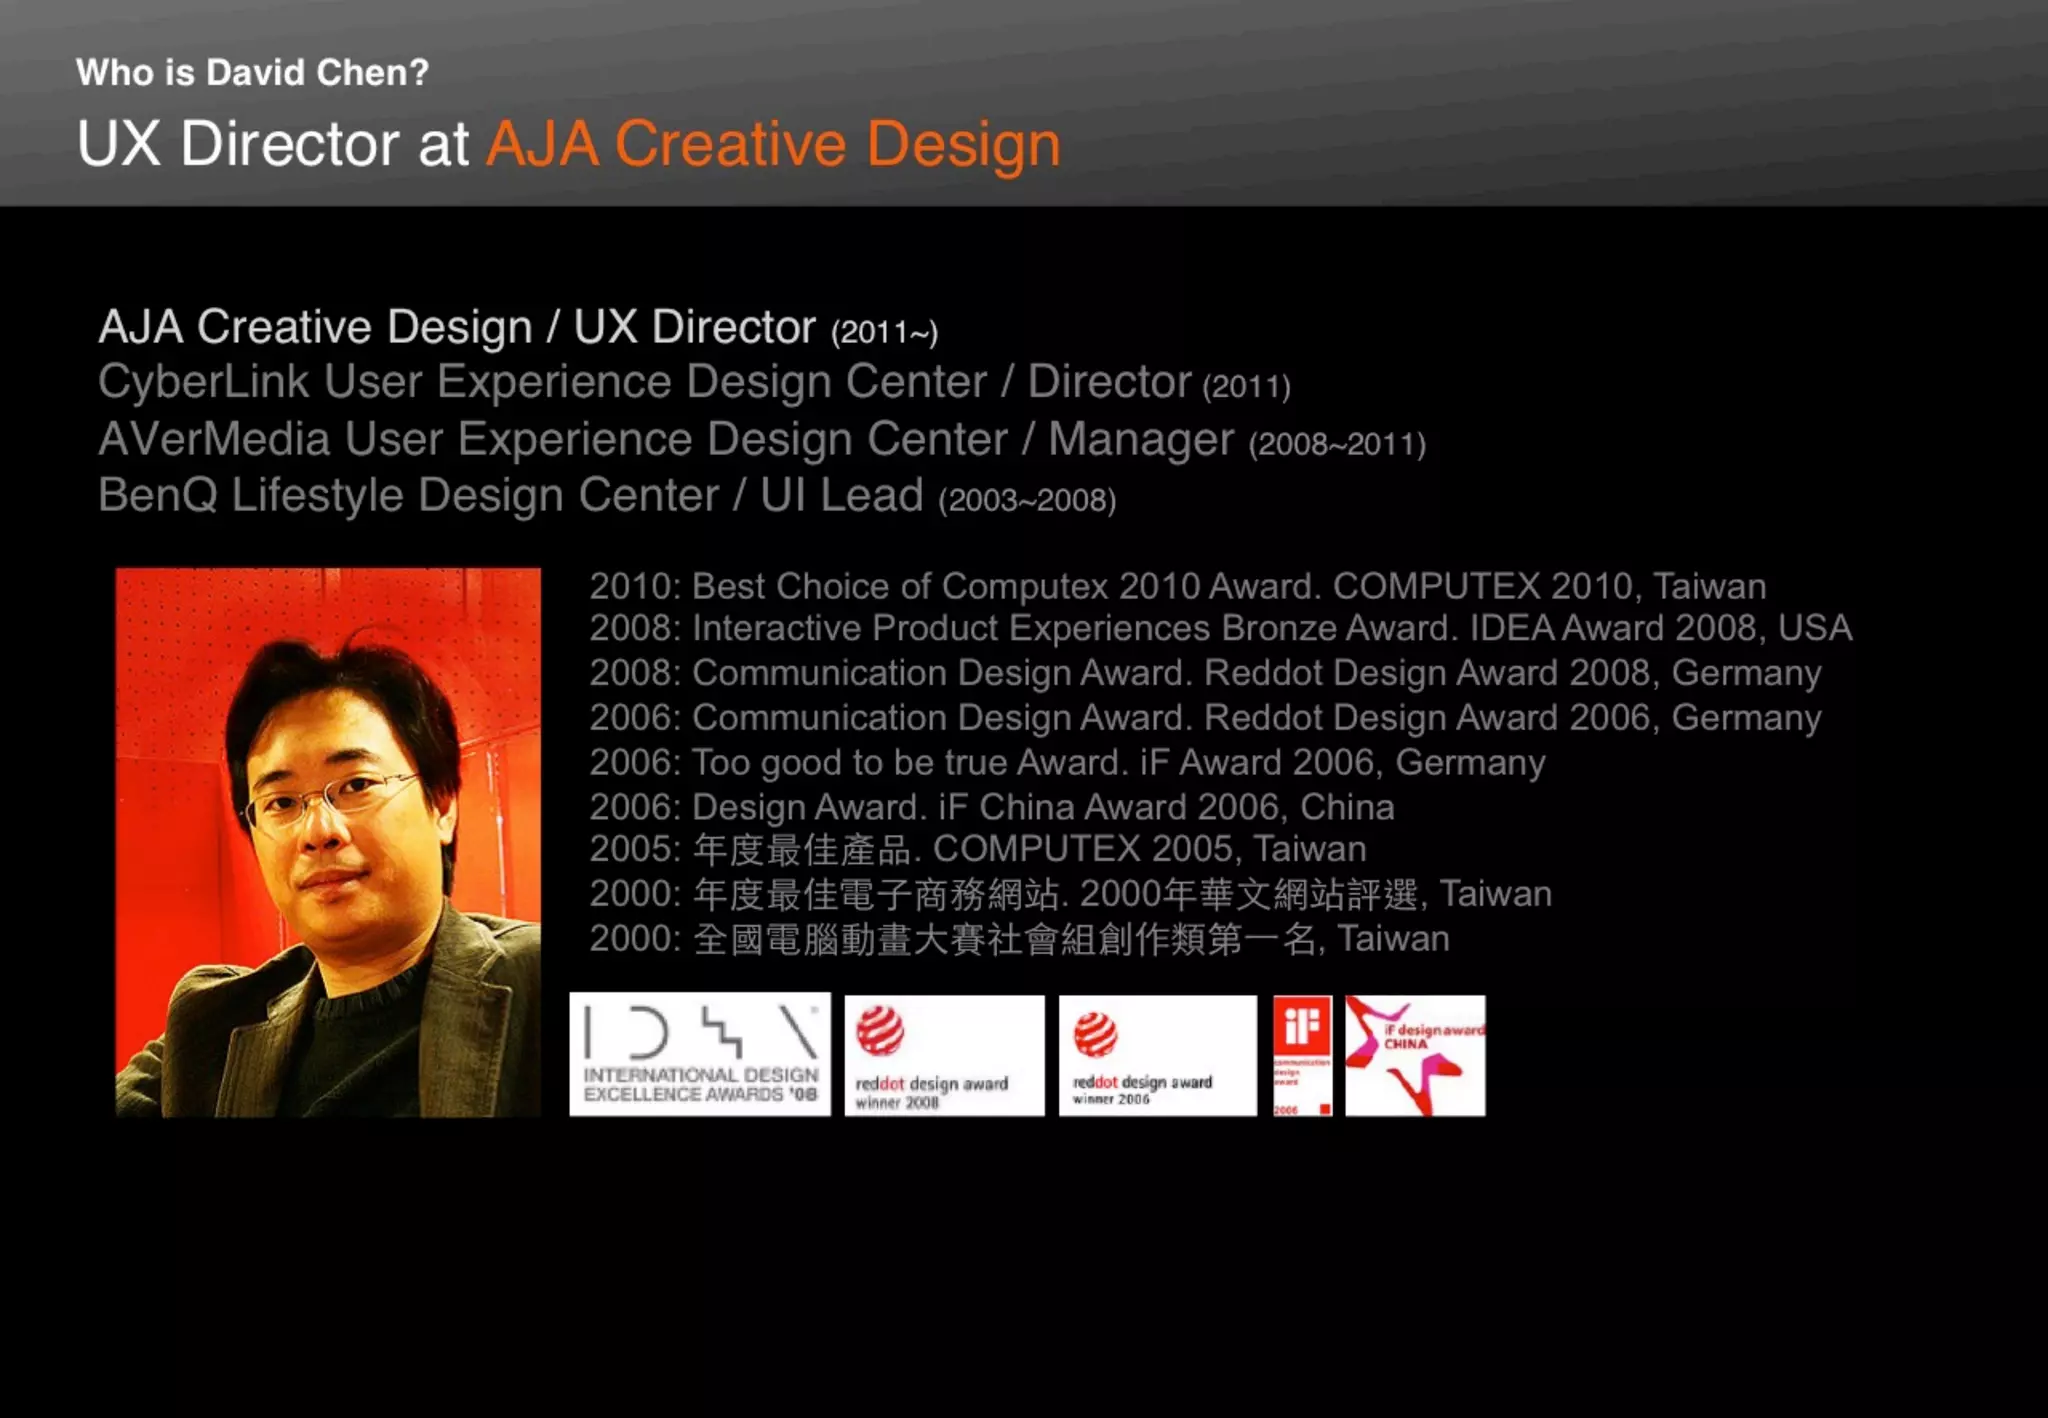
Task: Click the COMPUTEX 2005 Taiwan entry
Action: [x=977, y=850]
